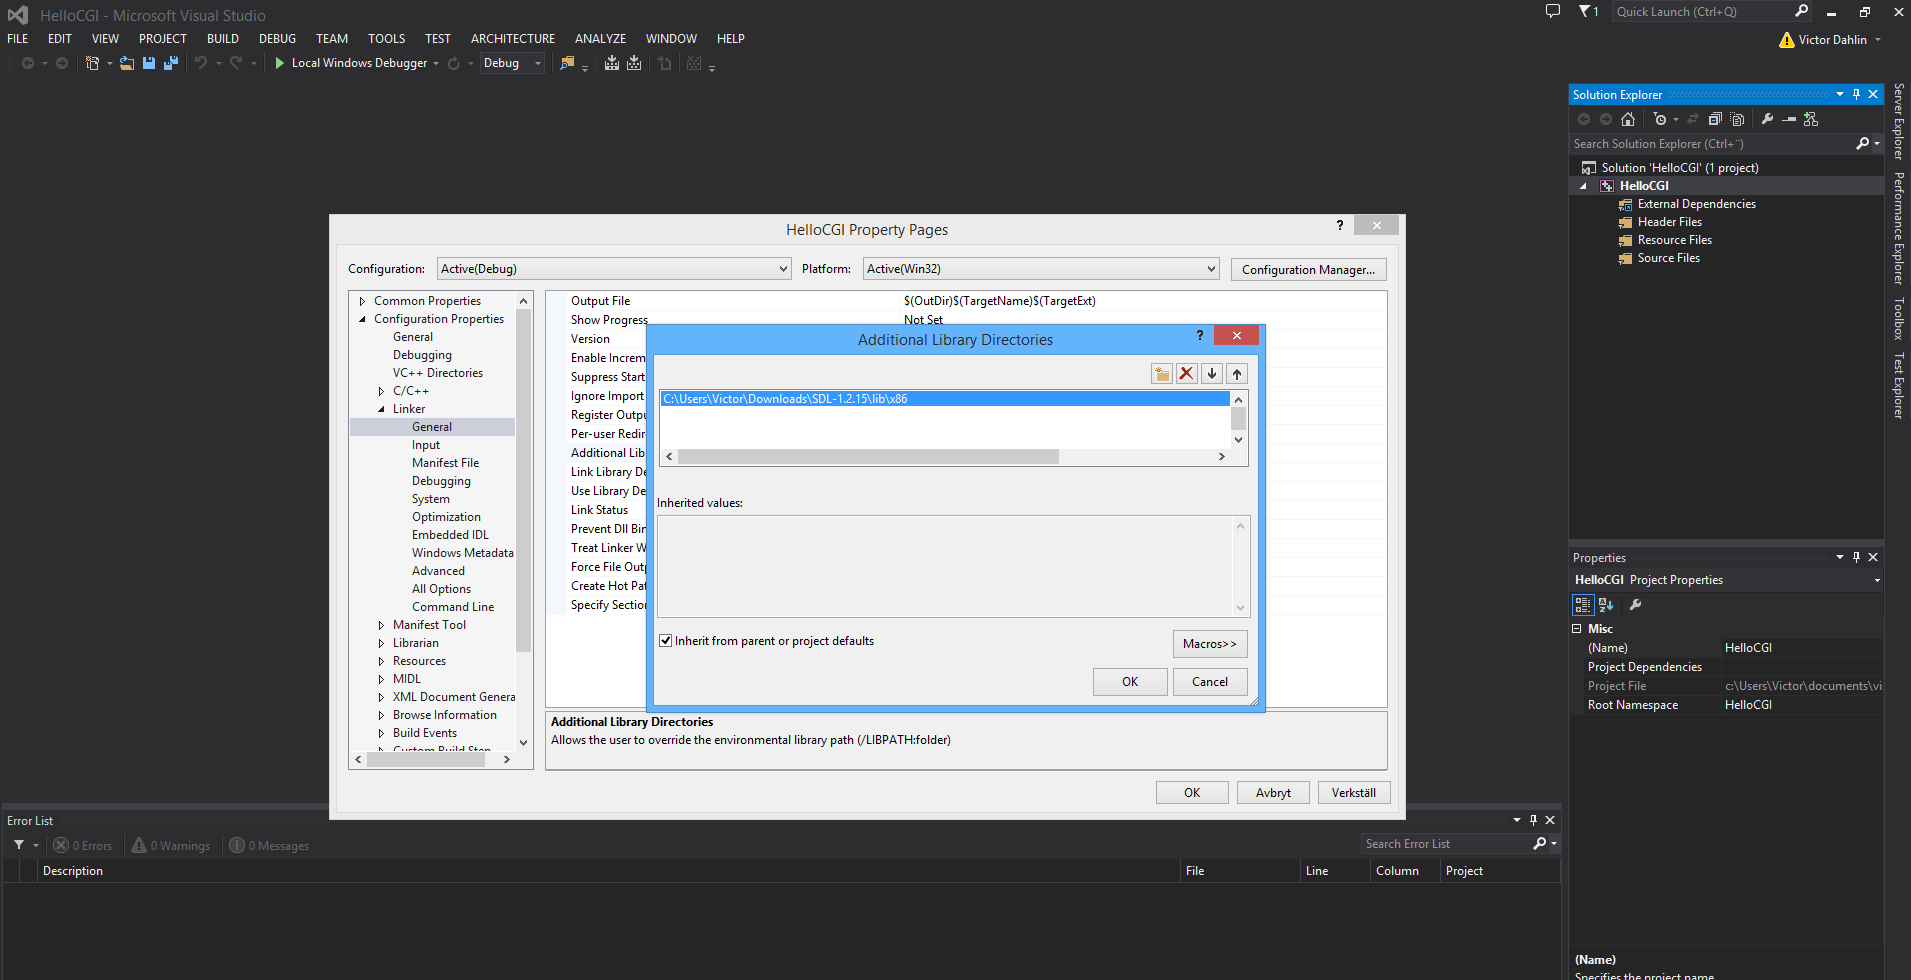Open BUILD menu
This screenshot has height=980, width=1911.
pos(223,39)
